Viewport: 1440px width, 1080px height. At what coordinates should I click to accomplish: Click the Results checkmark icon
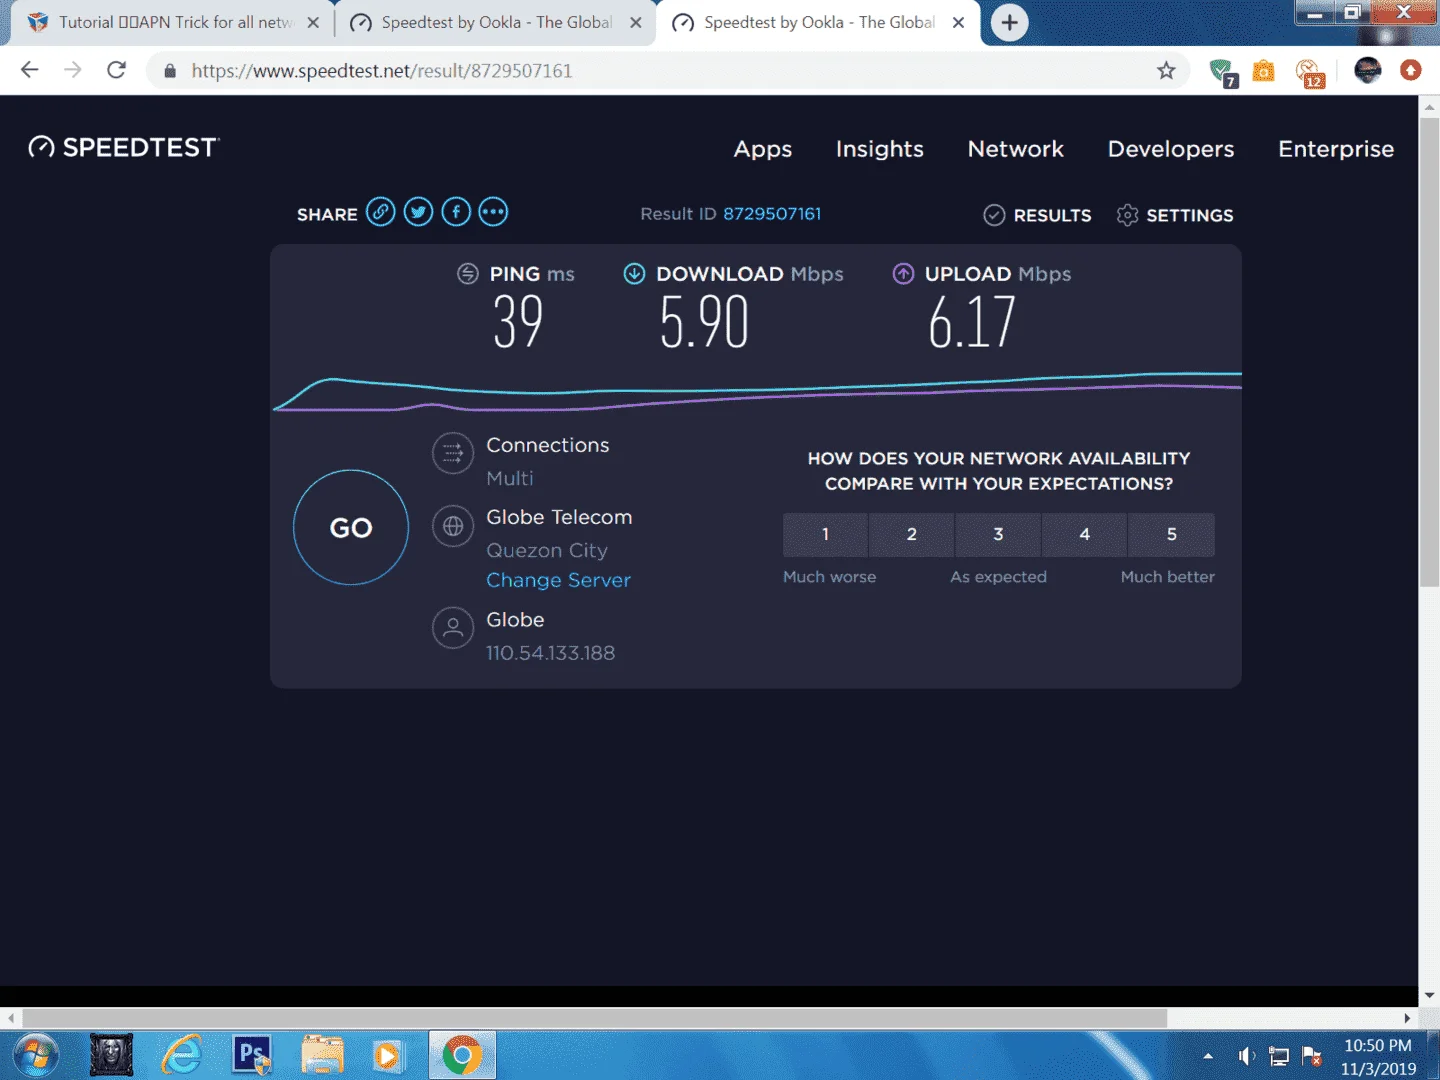pos(994,215)
